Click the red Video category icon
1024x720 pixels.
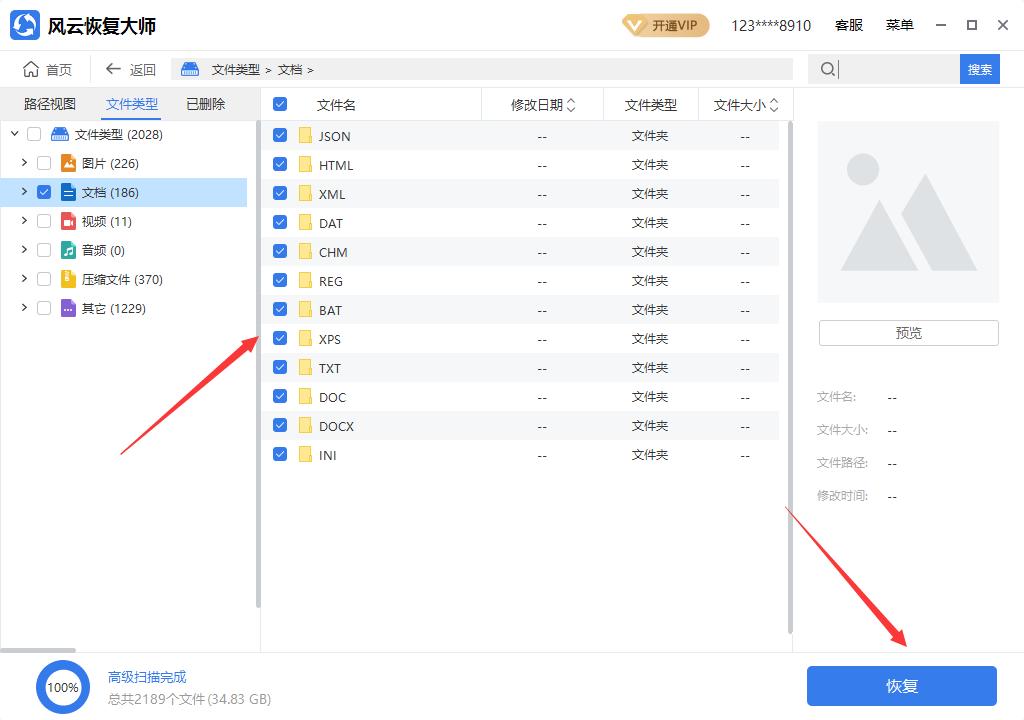pyautogui.click(x=68, y=221)
